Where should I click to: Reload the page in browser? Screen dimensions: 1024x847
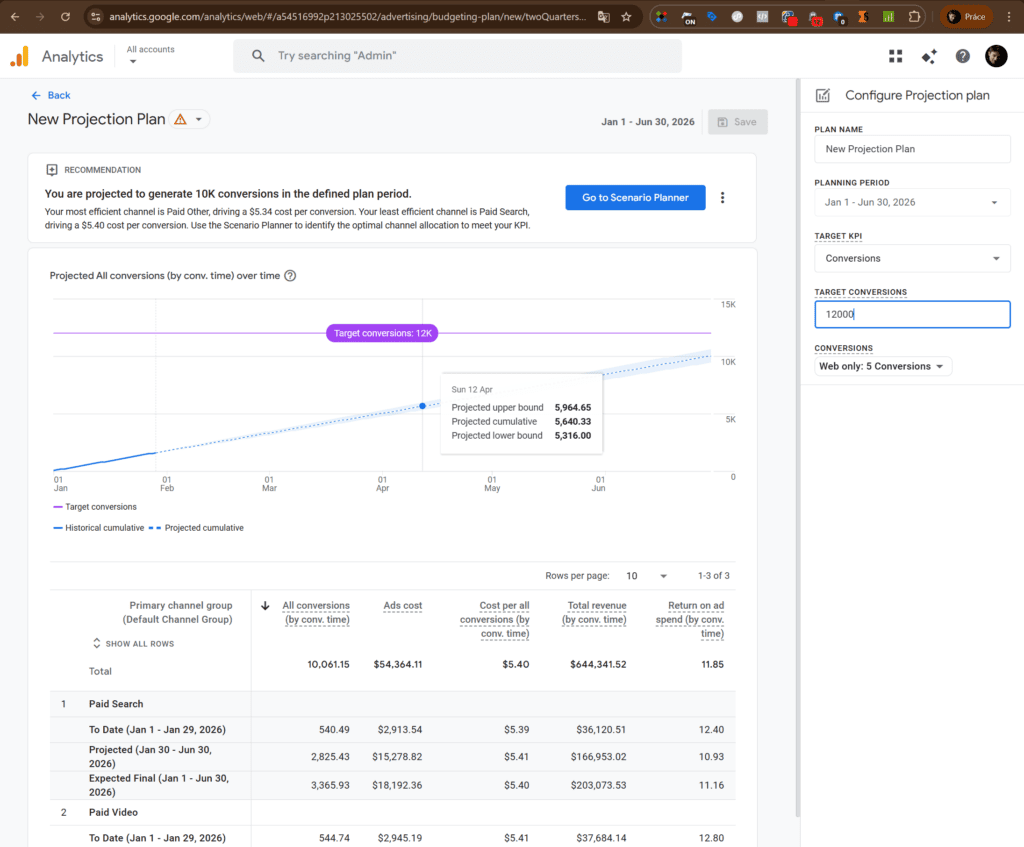coord(65,17)
